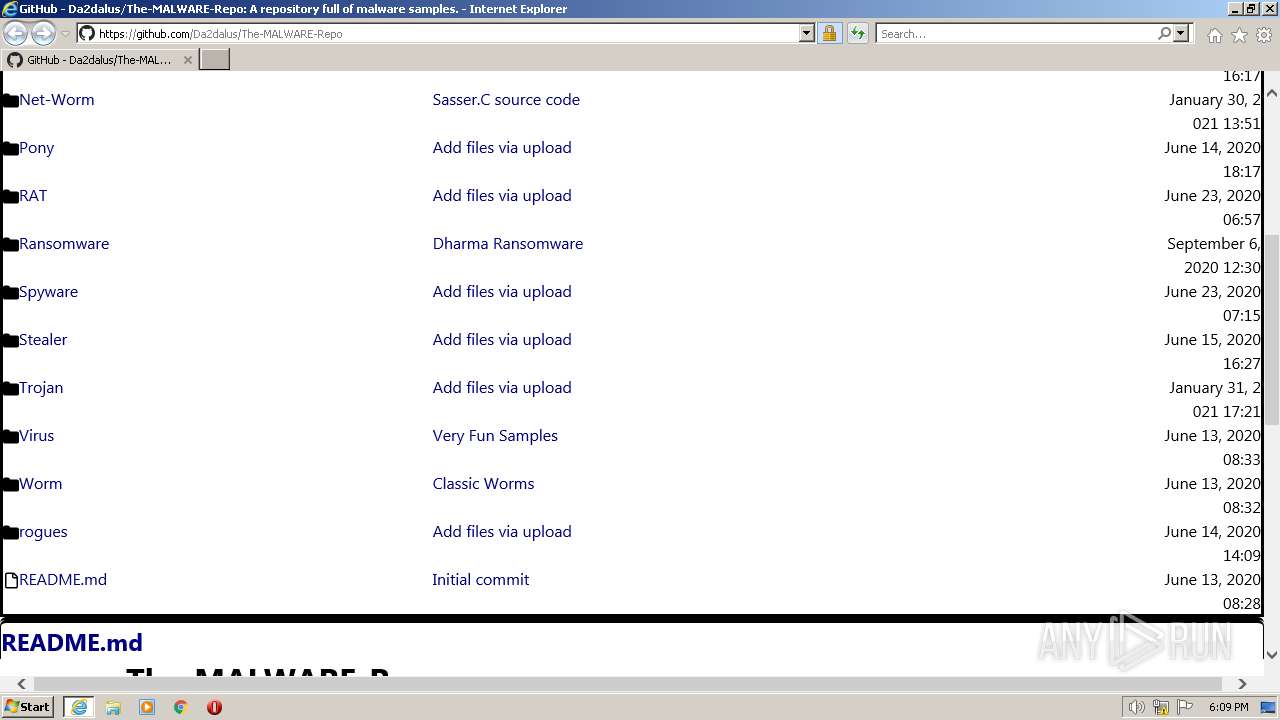This screenshot has width=1280, height=720.
Task: Click the Internet Explorer taskbar button
Action: pos(79,707)
